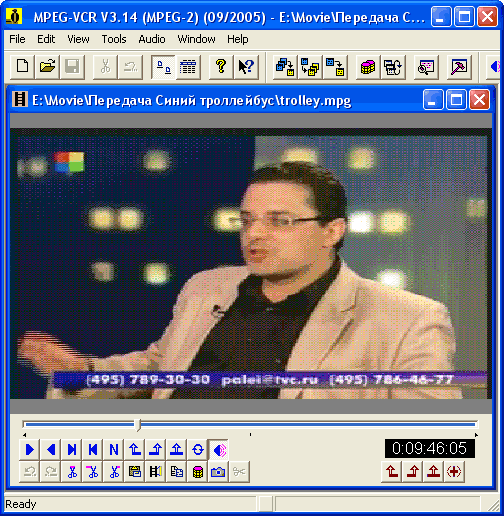This screenshot has height=516, width=504.
Task: Click the yellow barrel icon in main toolbar
Action: pos(368,67)
